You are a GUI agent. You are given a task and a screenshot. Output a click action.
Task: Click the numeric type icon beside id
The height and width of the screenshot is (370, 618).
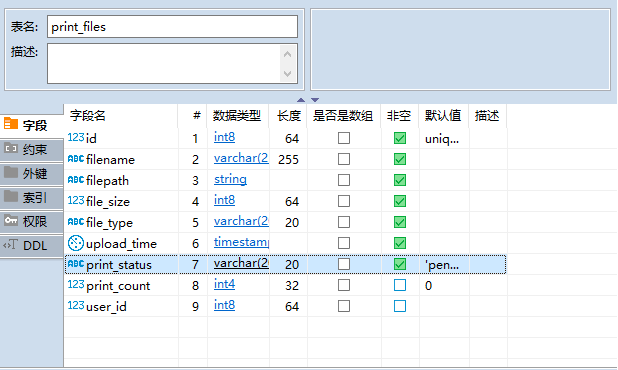point(76,137)
